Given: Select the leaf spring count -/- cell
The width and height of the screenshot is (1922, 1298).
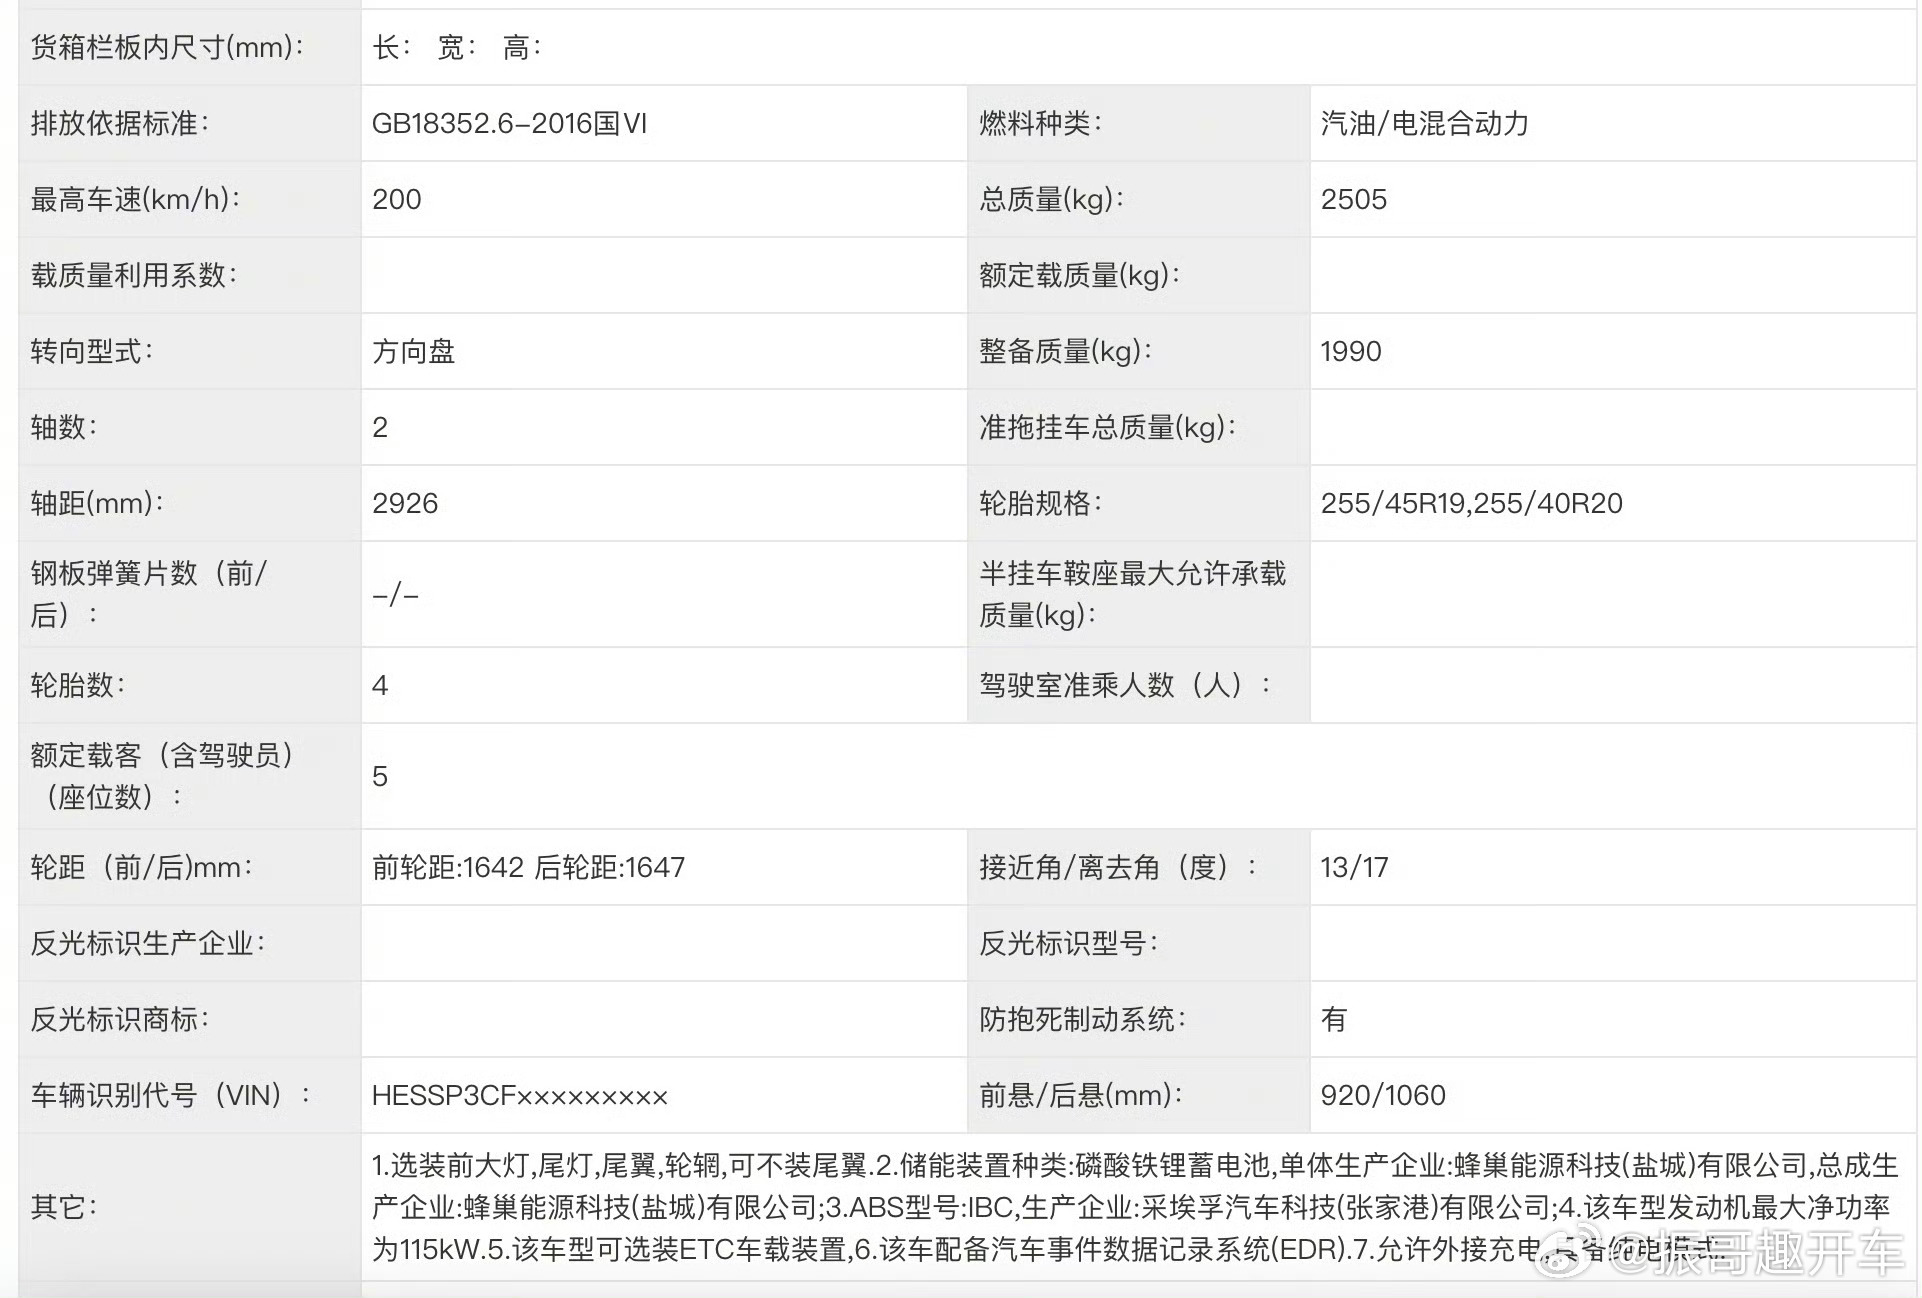Looking at the screenshot, I should (395, 595).
